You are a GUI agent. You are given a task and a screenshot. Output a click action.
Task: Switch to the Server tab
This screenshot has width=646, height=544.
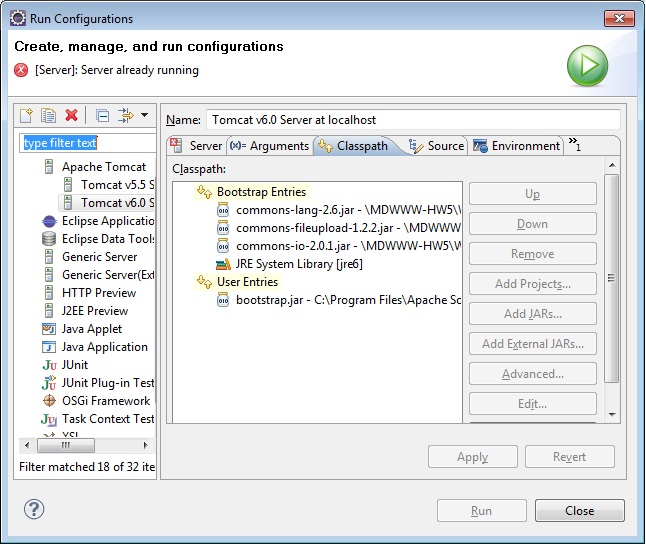click(x=197, y=146)
